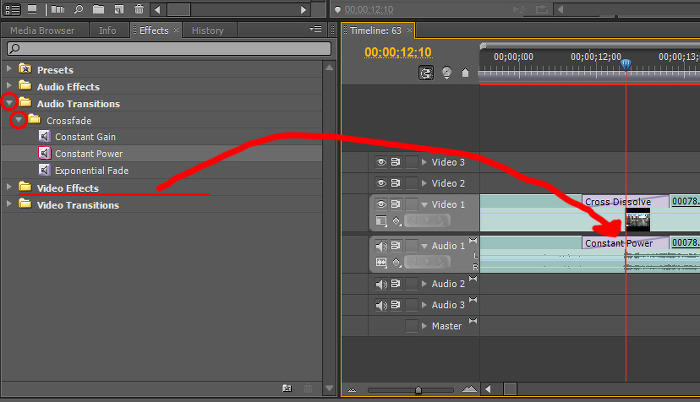Image resolution: width=700 pixels, height=402 pixels.
Task: Click the Constant Gain transition icon
Action: [44, 136]
